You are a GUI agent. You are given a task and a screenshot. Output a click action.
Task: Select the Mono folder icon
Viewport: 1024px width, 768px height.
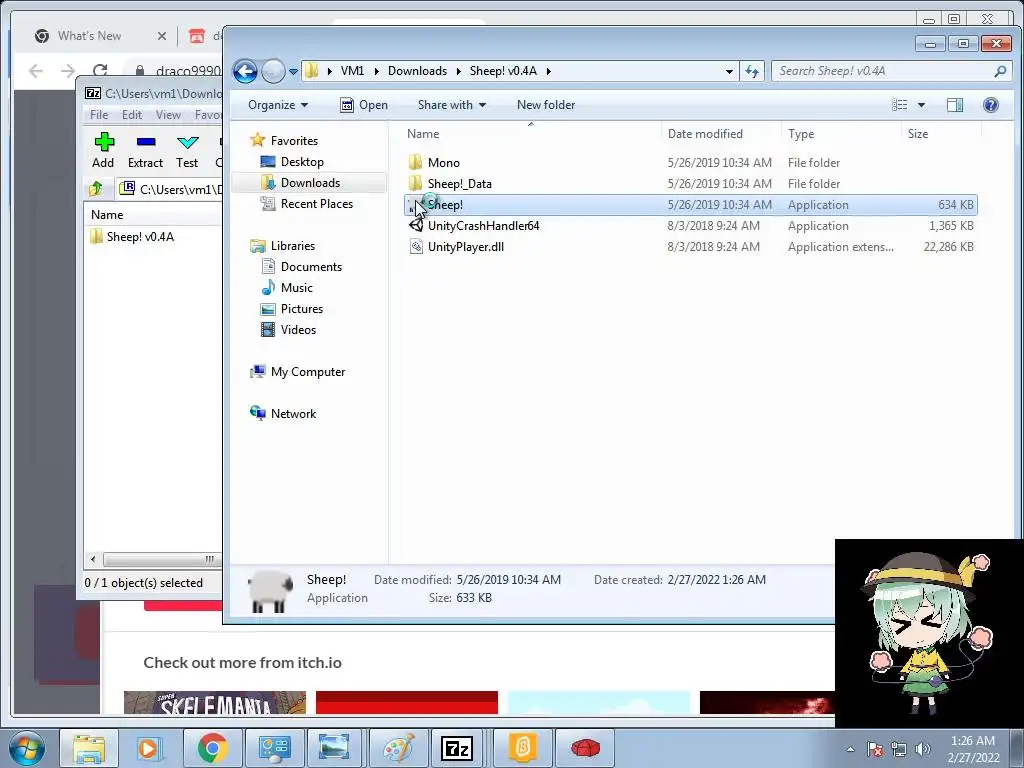click(x=415, y=163)
